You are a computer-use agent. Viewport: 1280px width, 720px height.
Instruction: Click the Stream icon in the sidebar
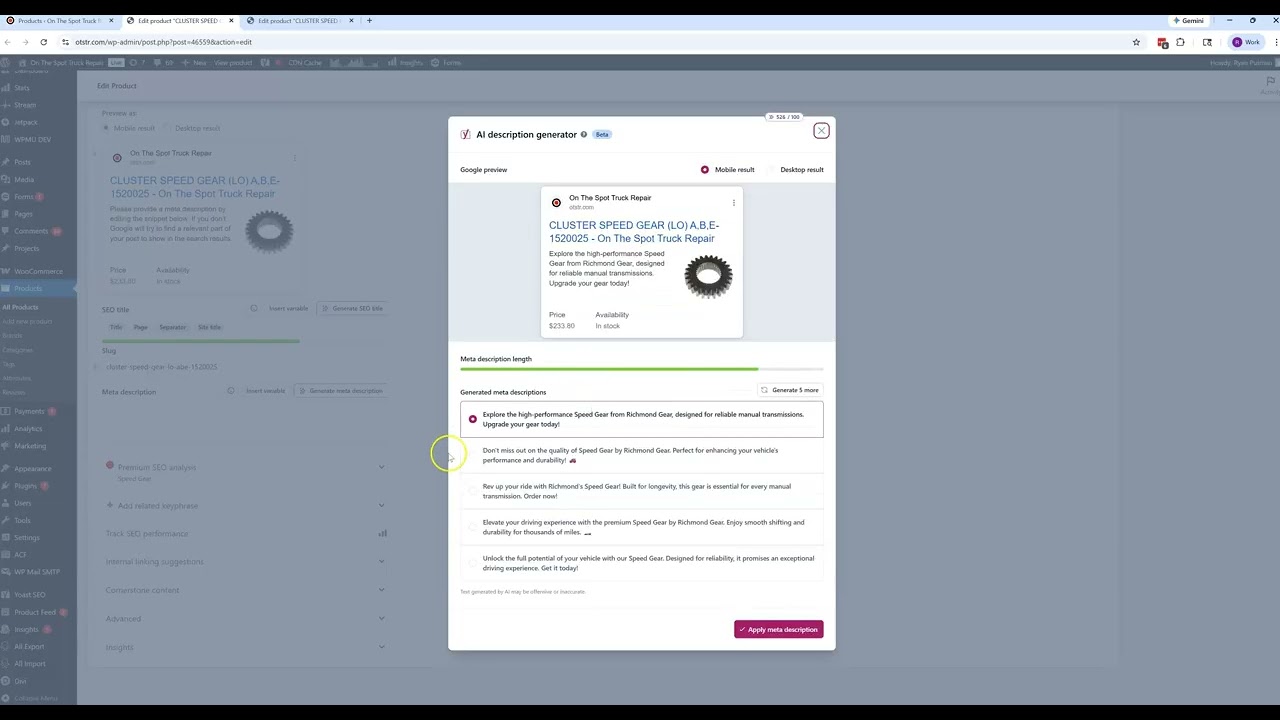6,105
